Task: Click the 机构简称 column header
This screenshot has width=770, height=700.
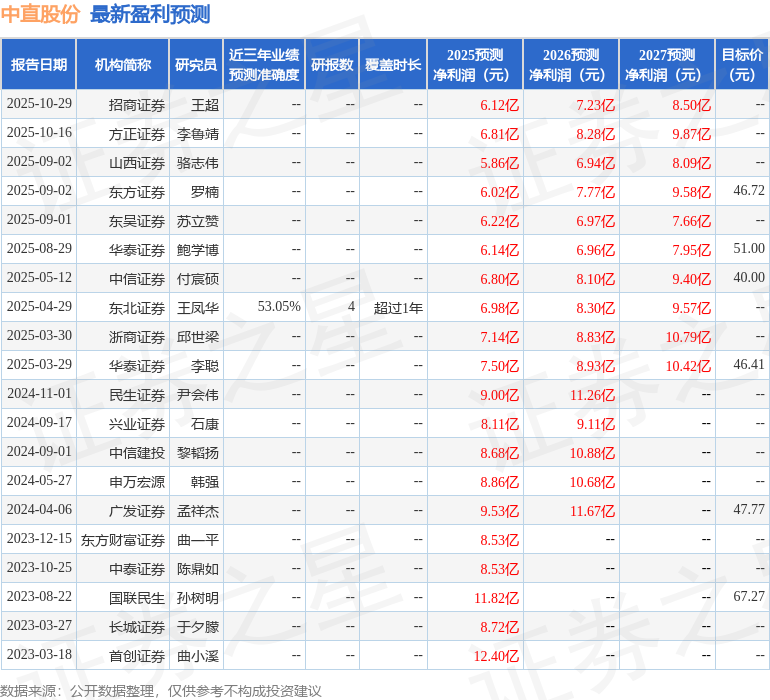Action: (123, 65)
